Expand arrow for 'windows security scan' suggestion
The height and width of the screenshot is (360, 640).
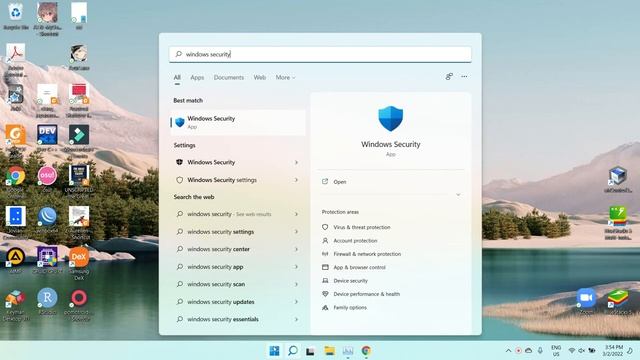[296, 284]
